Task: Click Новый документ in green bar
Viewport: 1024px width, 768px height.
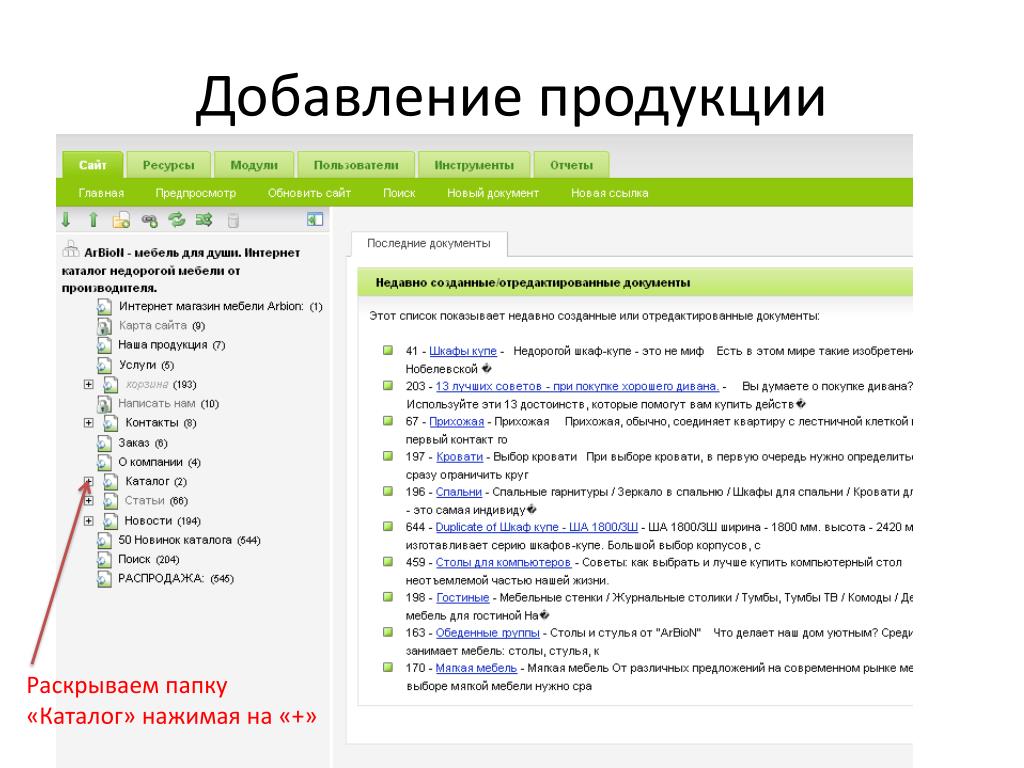Action: tap(493, 193)
